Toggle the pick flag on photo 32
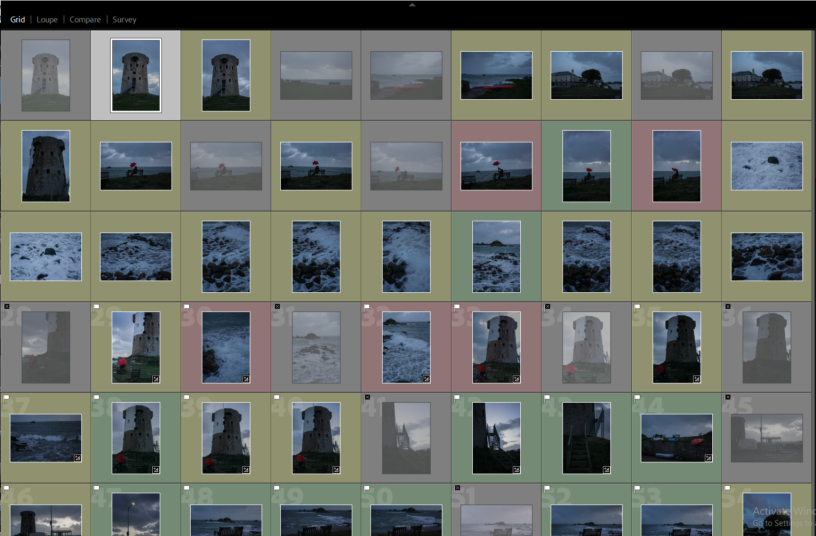This screenshot has height=536, width=816. (367, 307)
